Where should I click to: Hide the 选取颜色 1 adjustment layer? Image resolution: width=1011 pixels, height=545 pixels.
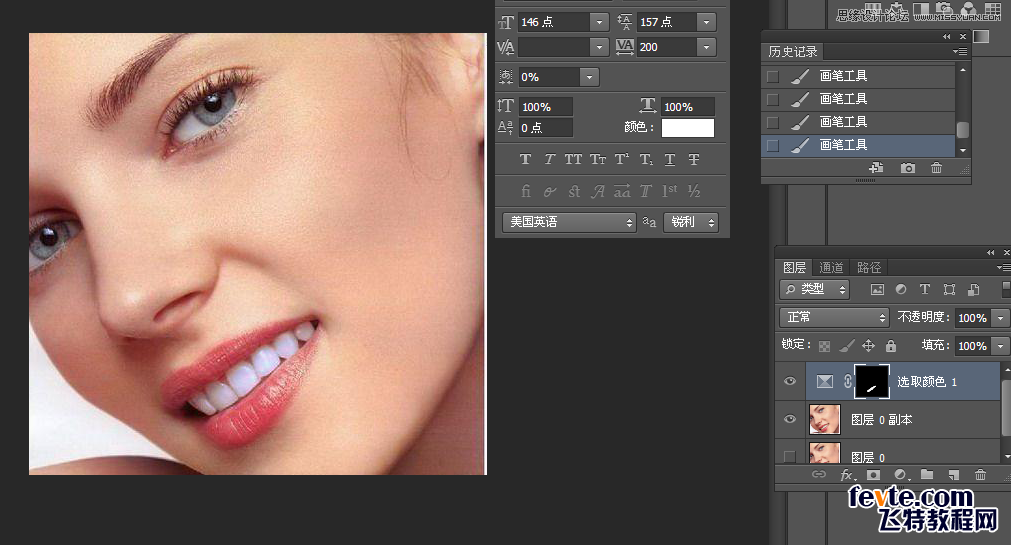pos(790,381)
